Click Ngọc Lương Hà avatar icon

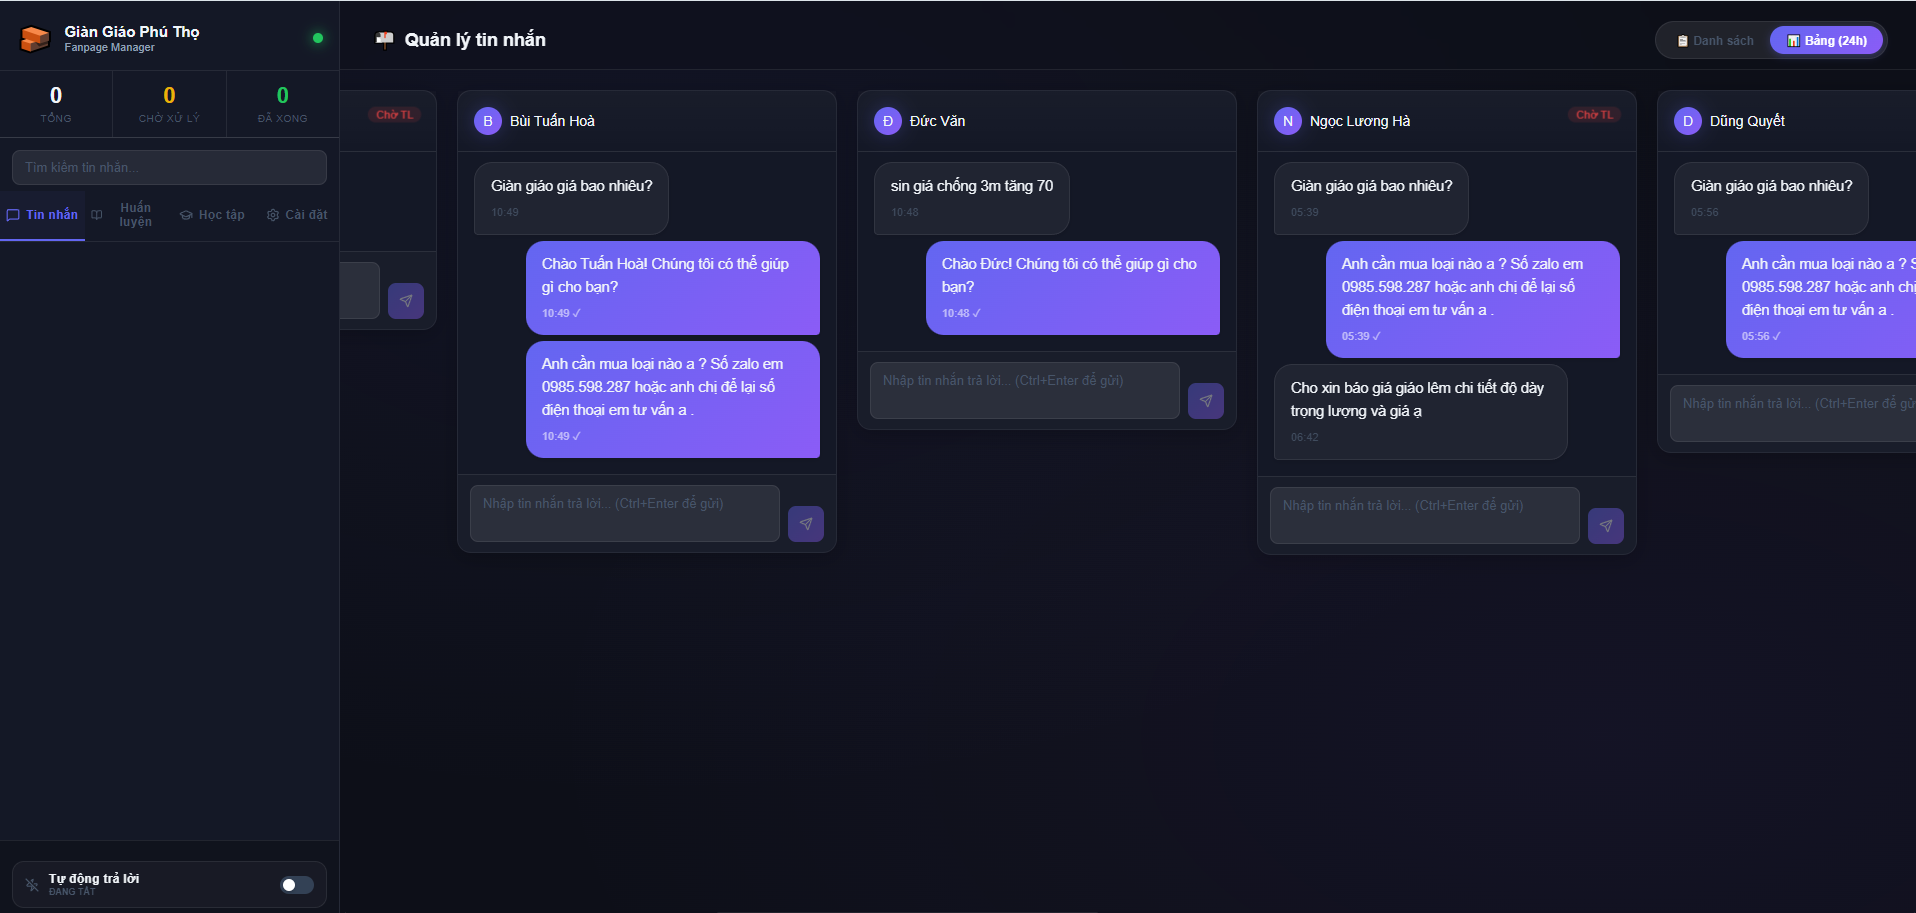pyautogui.click(x=1287, y=121)
